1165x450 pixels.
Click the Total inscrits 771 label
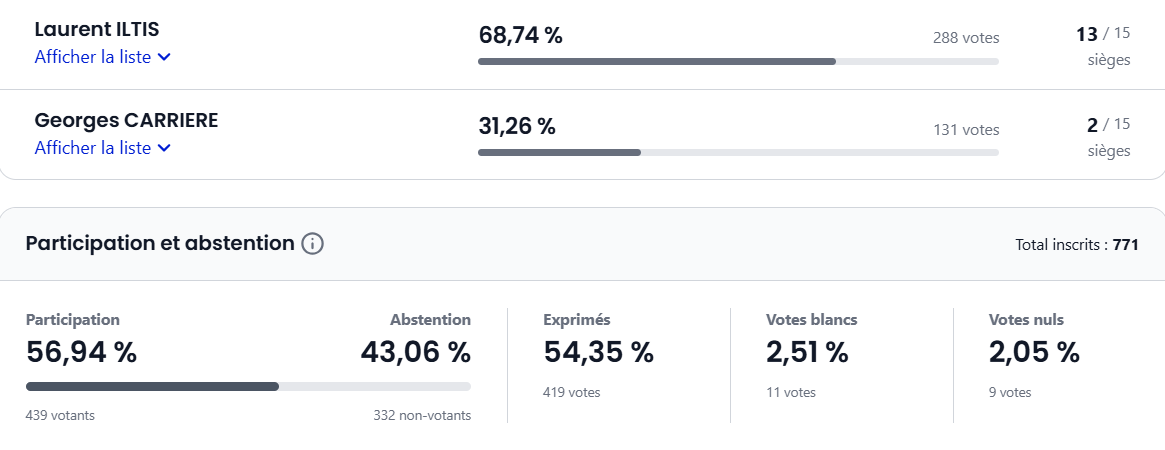[1076, 245]
